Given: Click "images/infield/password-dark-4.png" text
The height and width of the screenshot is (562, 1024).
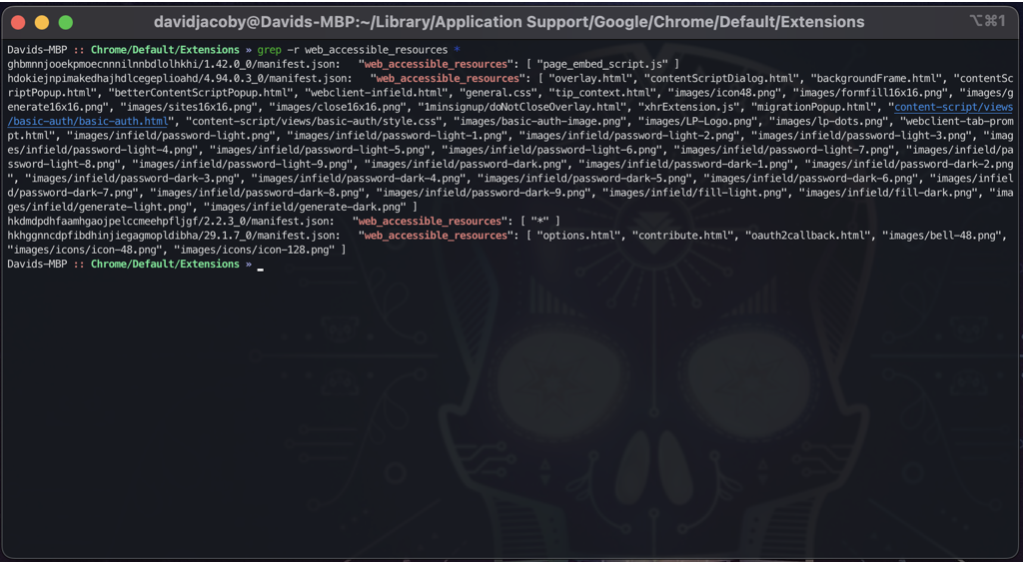Looking at the screenshot, I should point(358,178).
